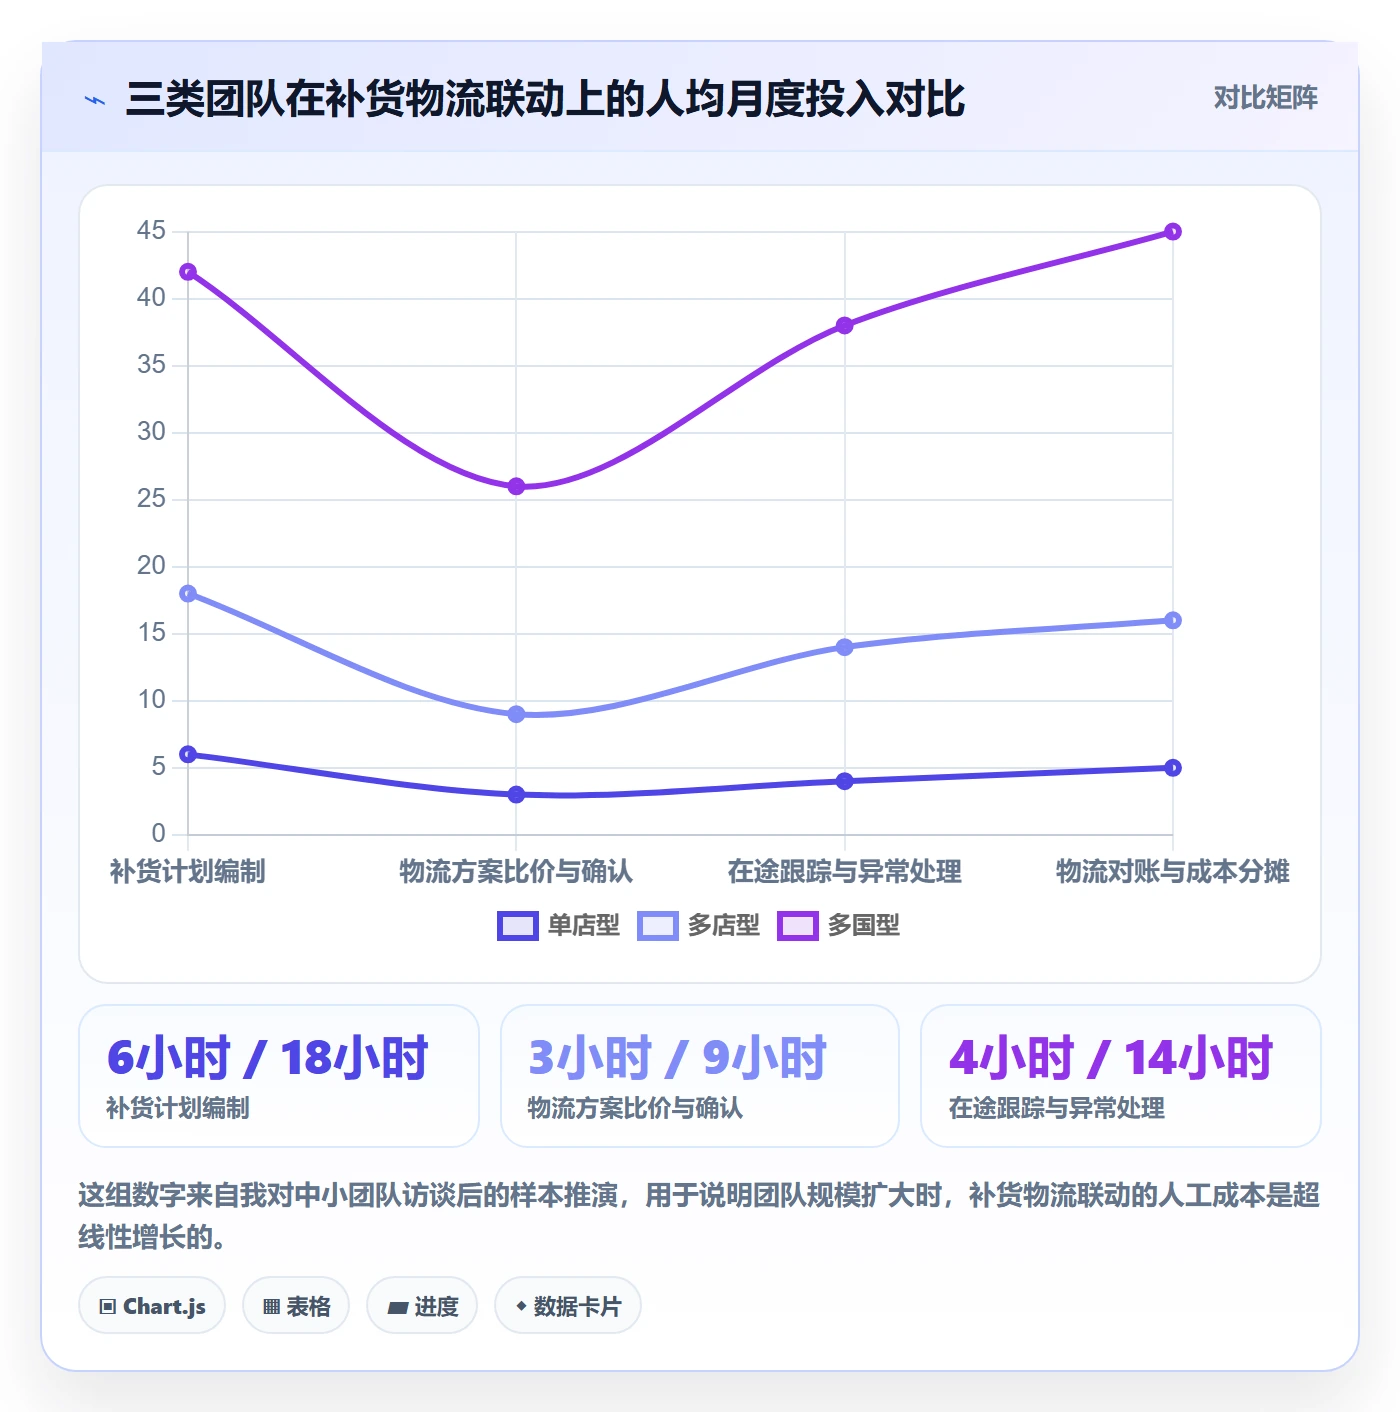This screenshot has height=1412, width=1400.
Task: Click the 补货计划编制 caption under 6小时 / 18小时
Action: pos(178,1108)
